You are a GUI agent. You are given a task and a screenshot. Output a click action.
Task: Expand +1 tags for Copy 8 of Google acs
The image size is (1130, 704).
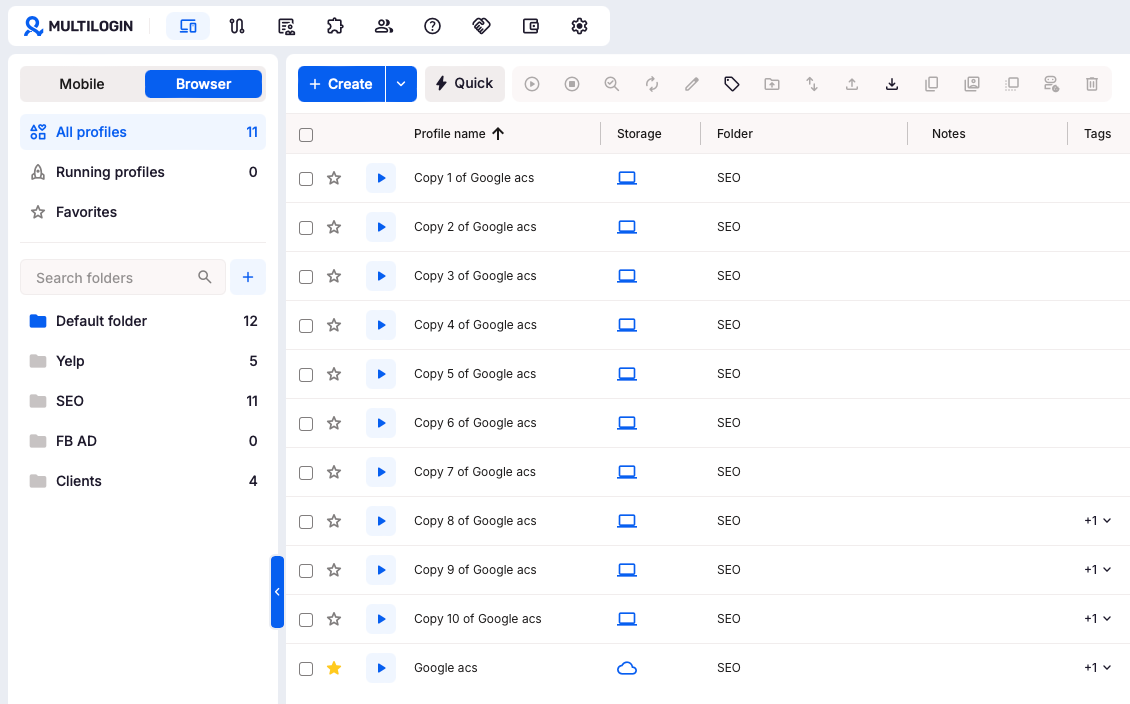(1098, 521)
